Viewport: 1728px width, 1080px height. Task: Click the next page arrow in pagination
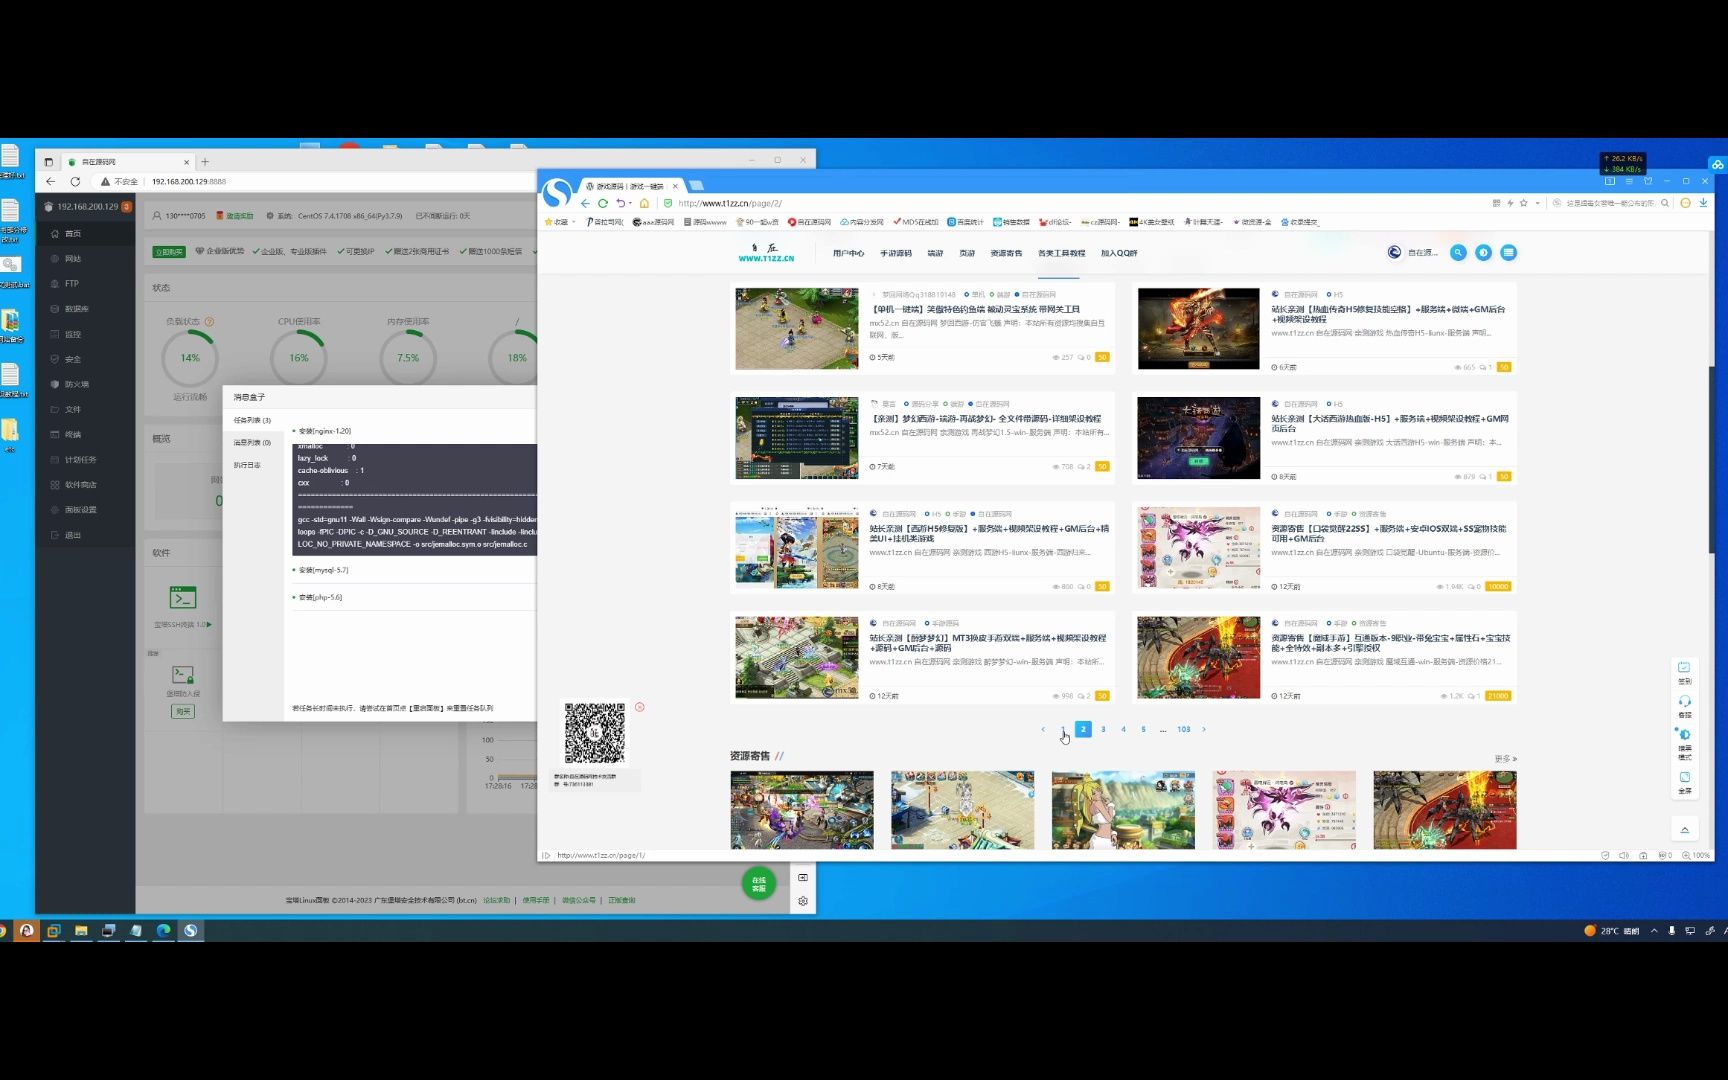pyautogui.click(x=1203, y=730)
